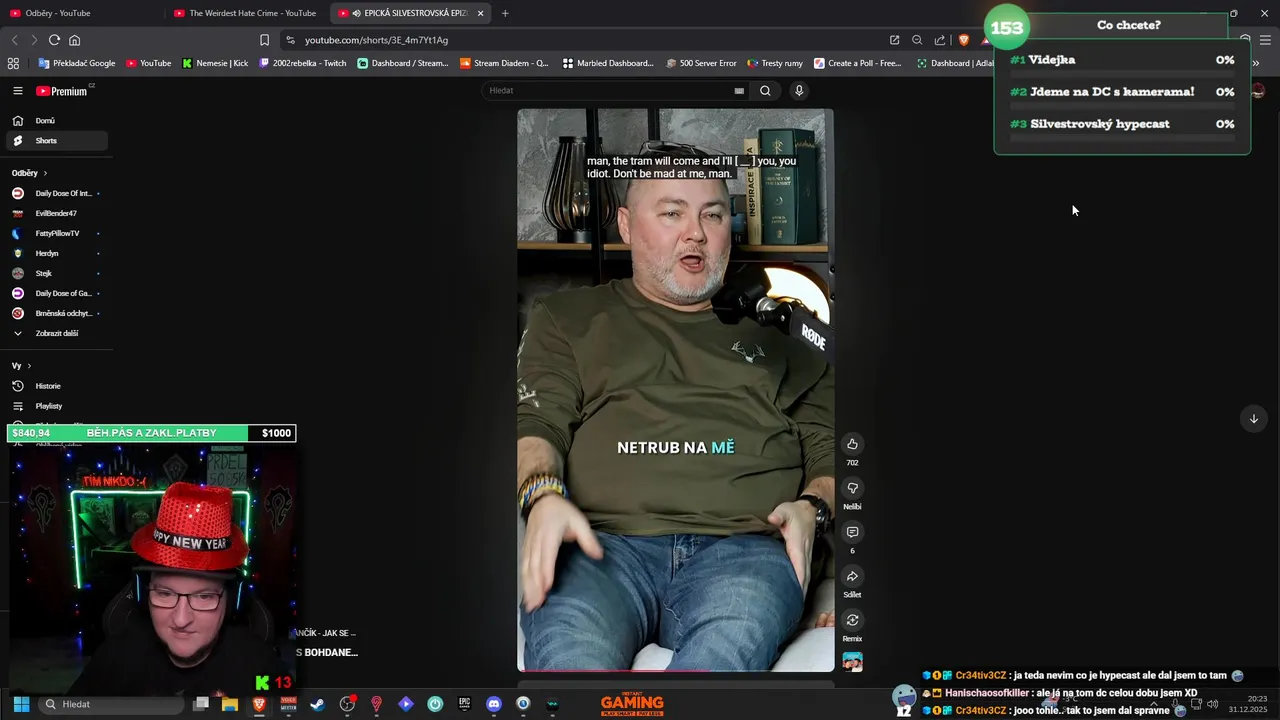Open Playlisty in the sidebar
Screen dimensions: 1280x720
[48, 406]
